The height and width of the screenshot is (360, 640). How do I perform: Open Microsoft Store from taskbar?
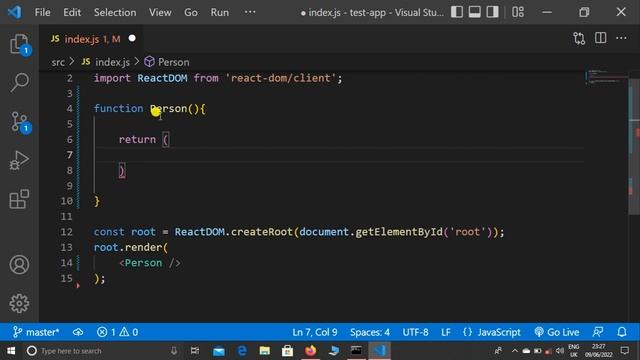coord(287,351)
